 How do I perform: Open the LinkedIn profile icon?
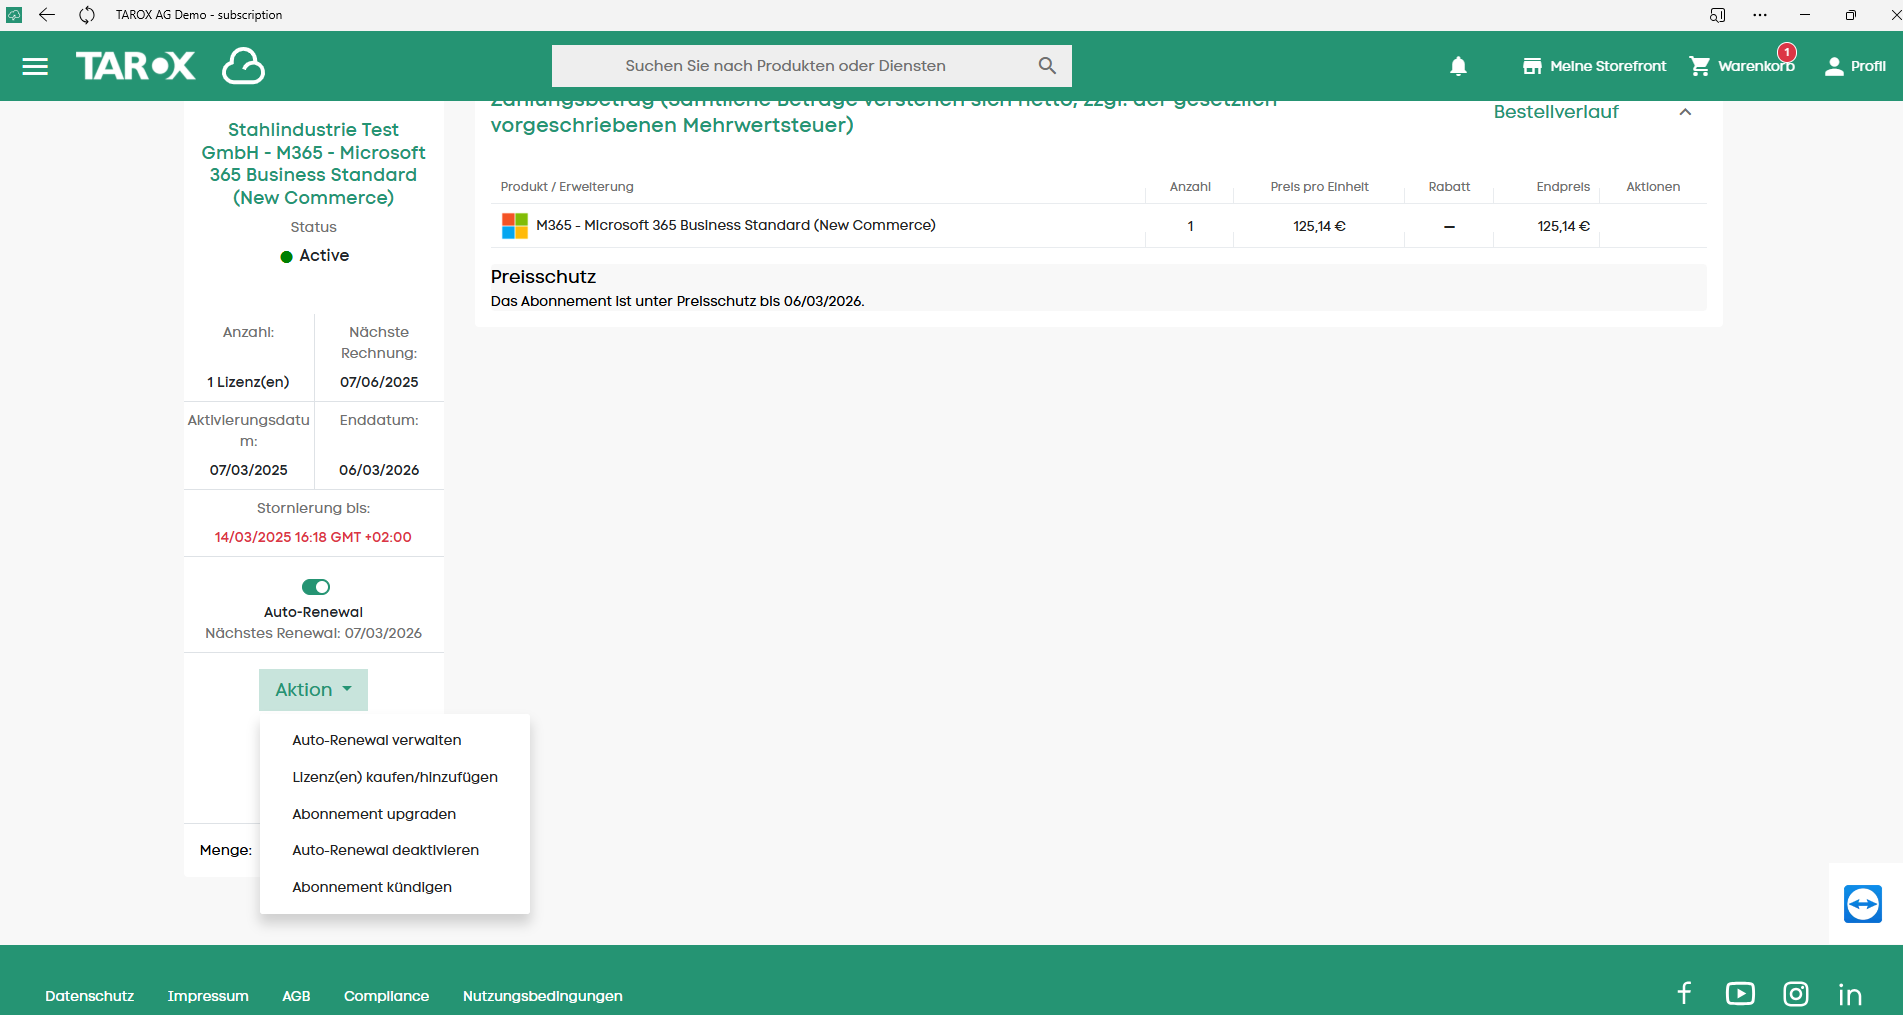pos(1850,994)
